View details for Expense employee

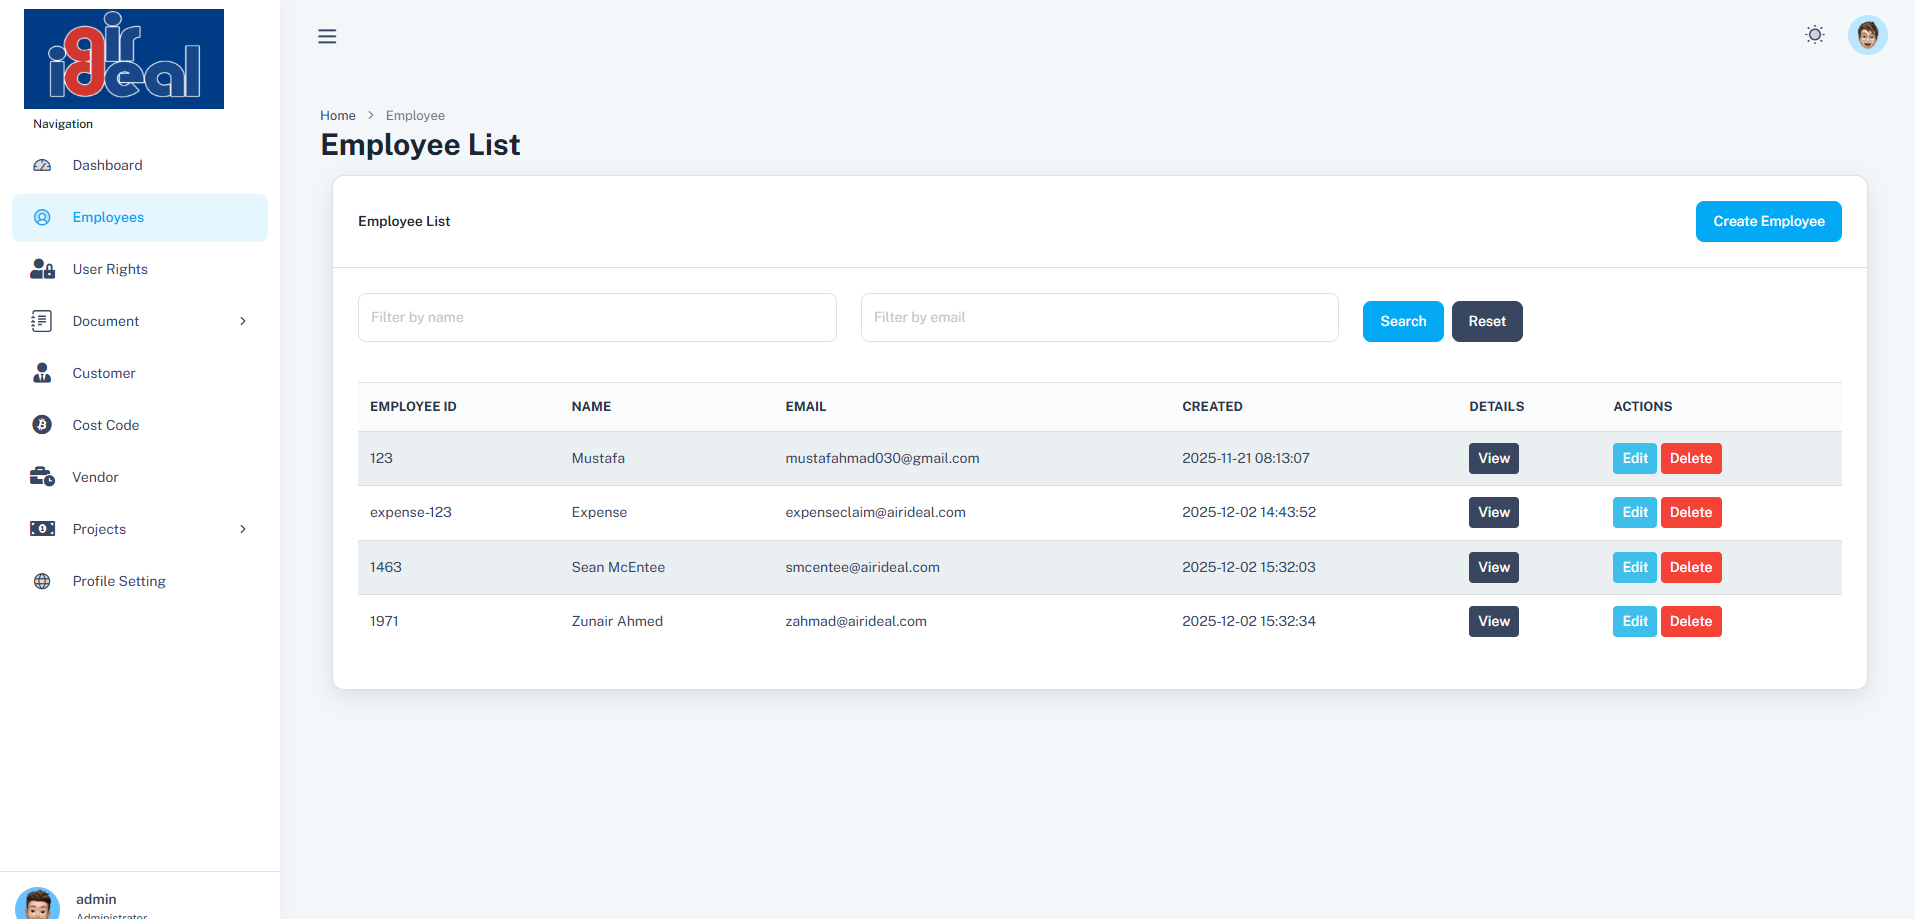coord(1494,512)
